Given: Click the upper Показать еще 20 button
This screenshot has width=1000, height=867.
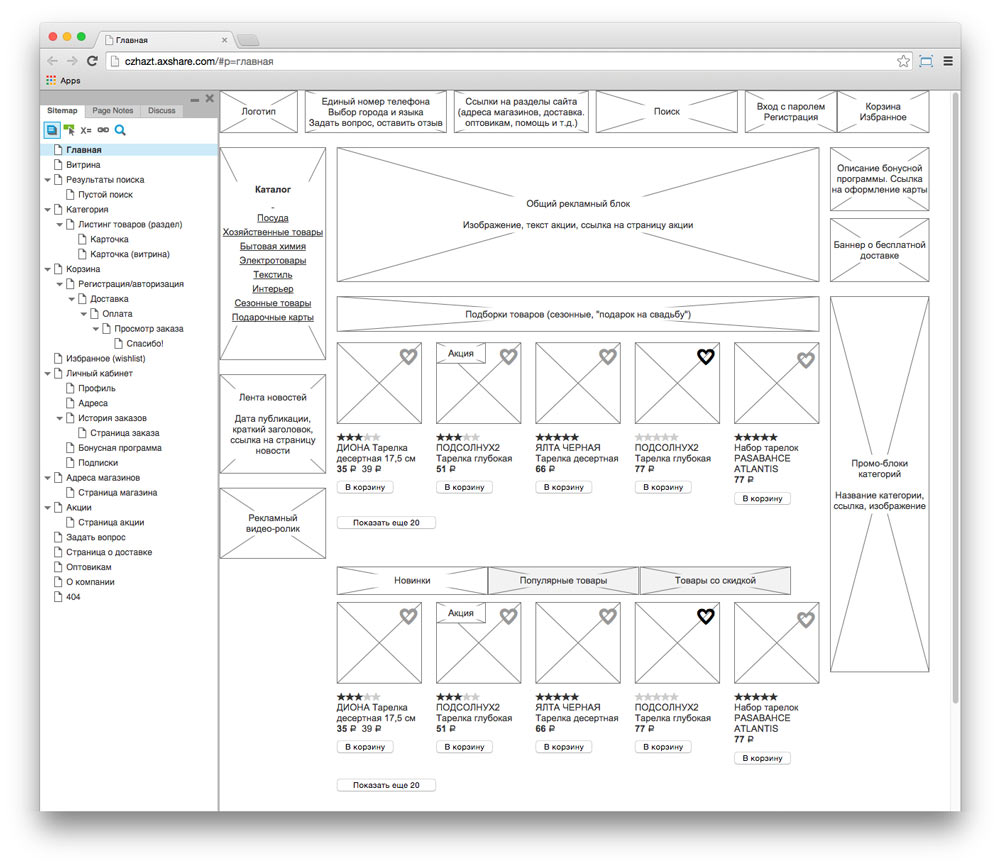Looking at the screenshot, I should [x=386, y=523].
